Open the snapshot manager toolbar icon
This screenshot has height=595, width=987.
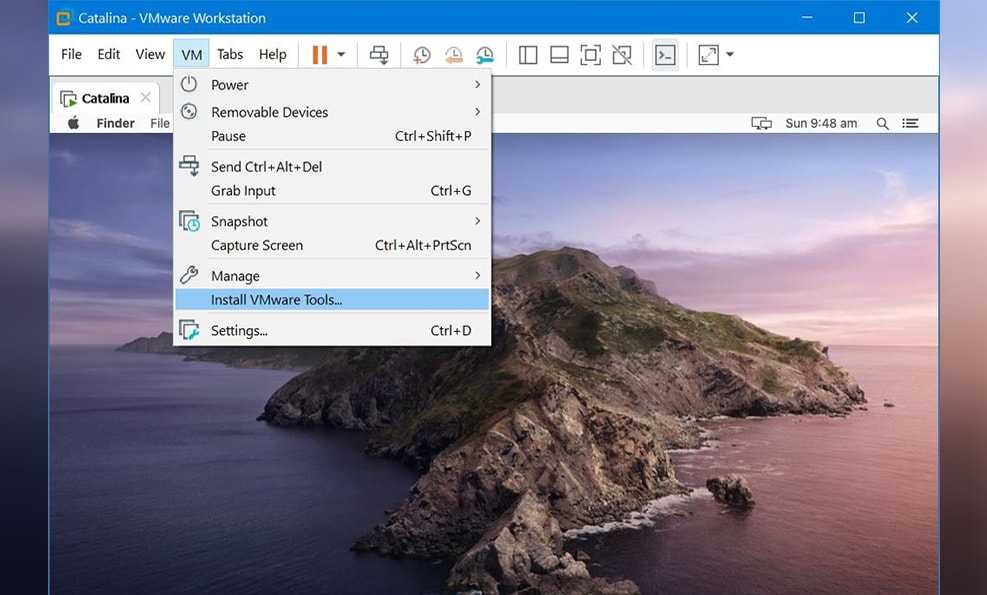(x=484, y=55)
